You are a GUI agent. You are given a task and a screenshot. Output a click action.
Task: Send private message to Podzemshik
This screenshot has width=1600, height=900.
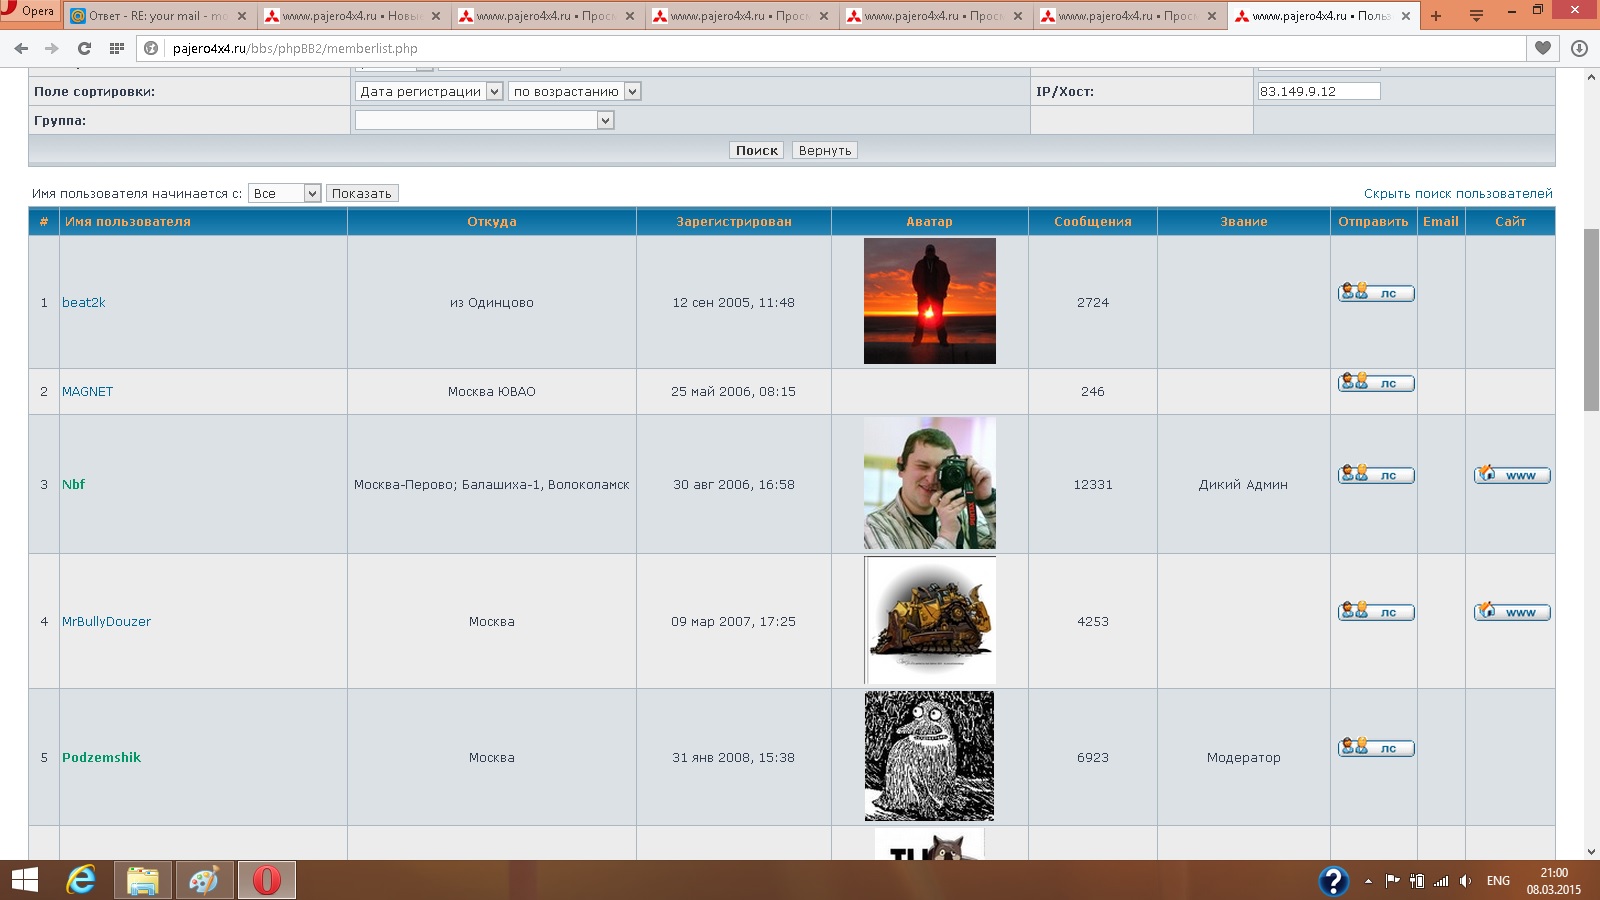click(1376, 748)
